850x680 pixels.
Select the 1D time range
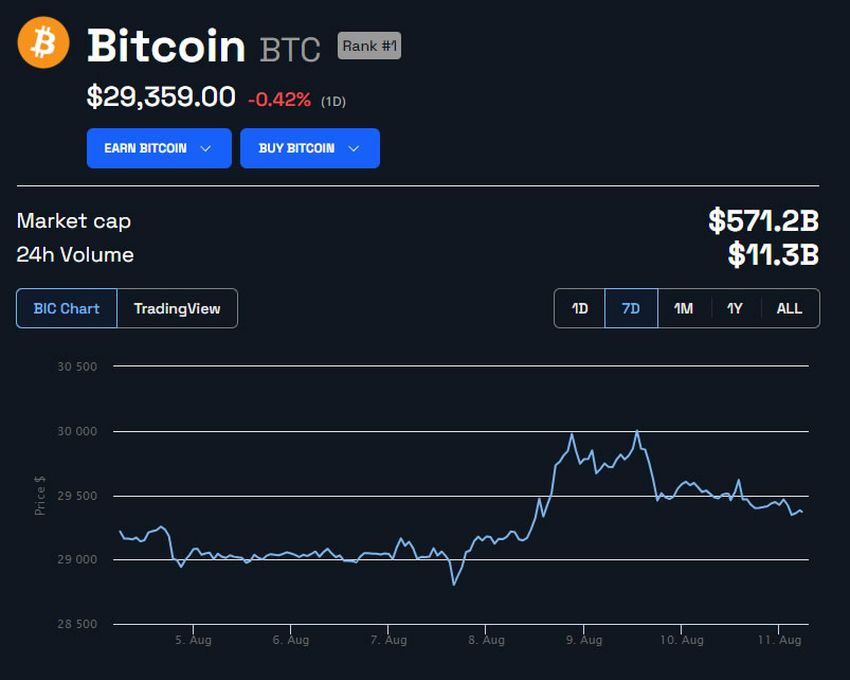579,308
